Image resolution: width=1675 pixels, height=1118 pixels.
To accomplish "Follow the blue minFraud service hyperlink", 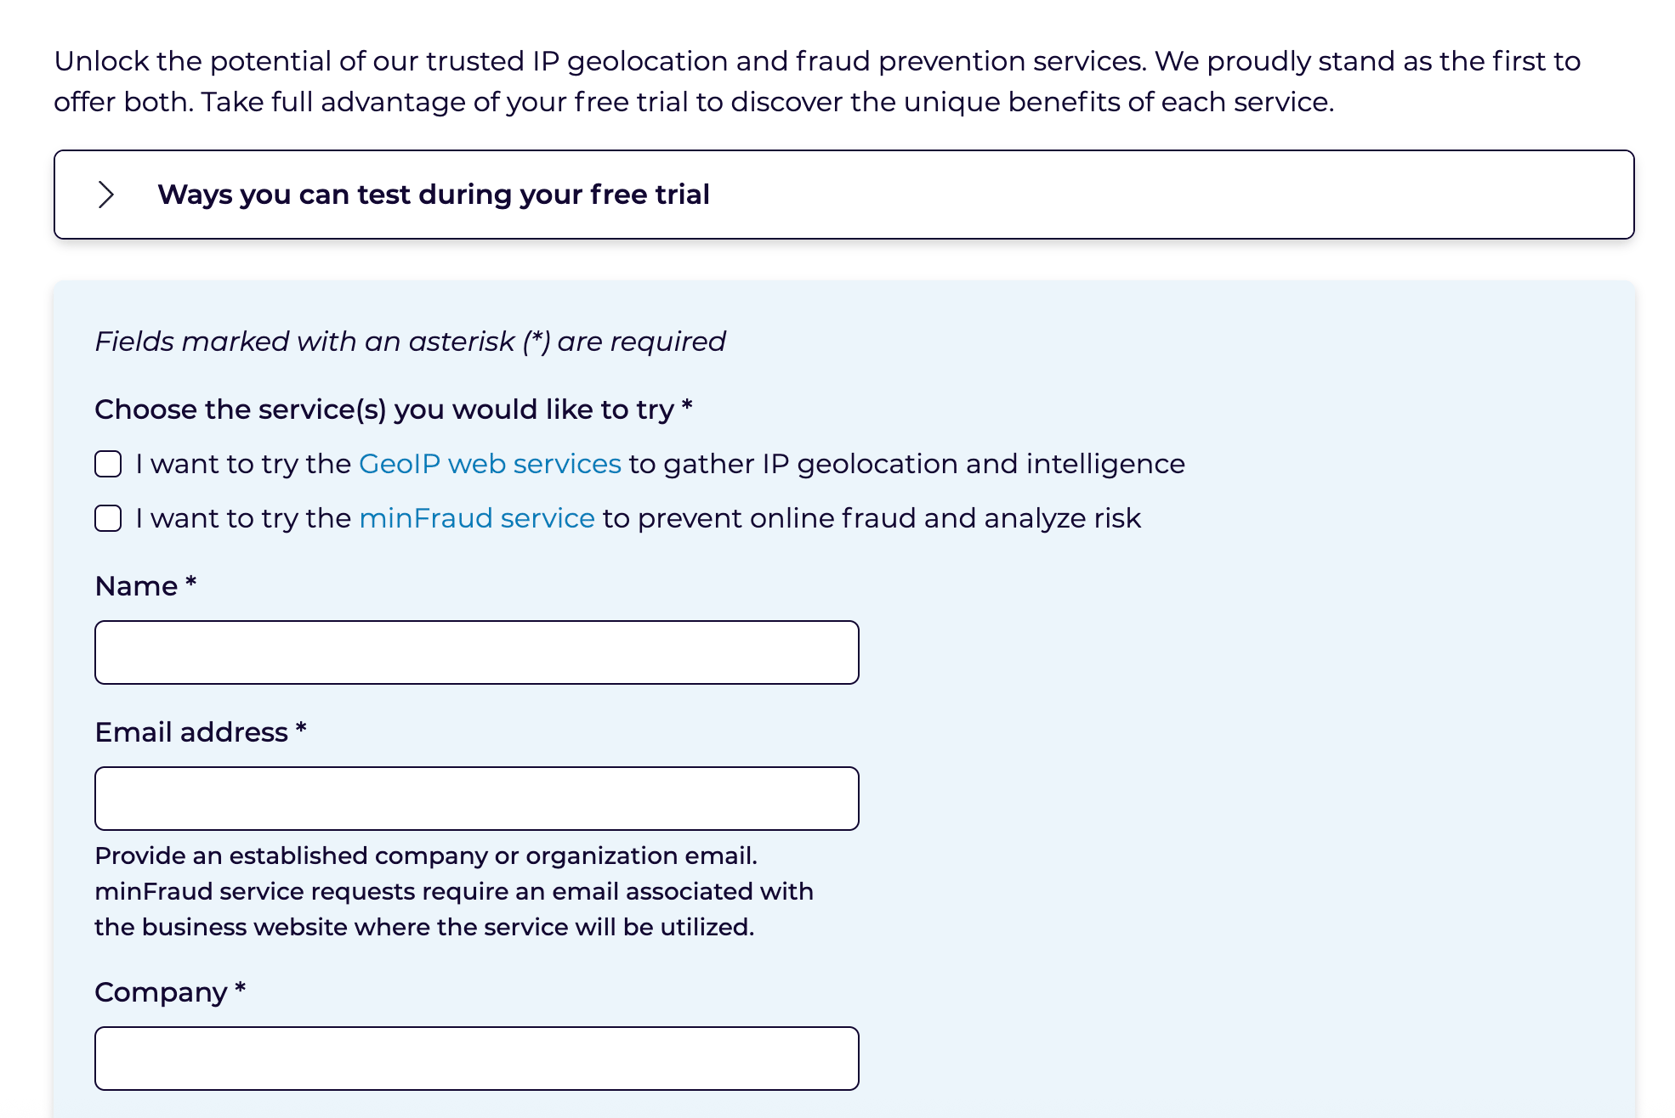I will point(477,518).
